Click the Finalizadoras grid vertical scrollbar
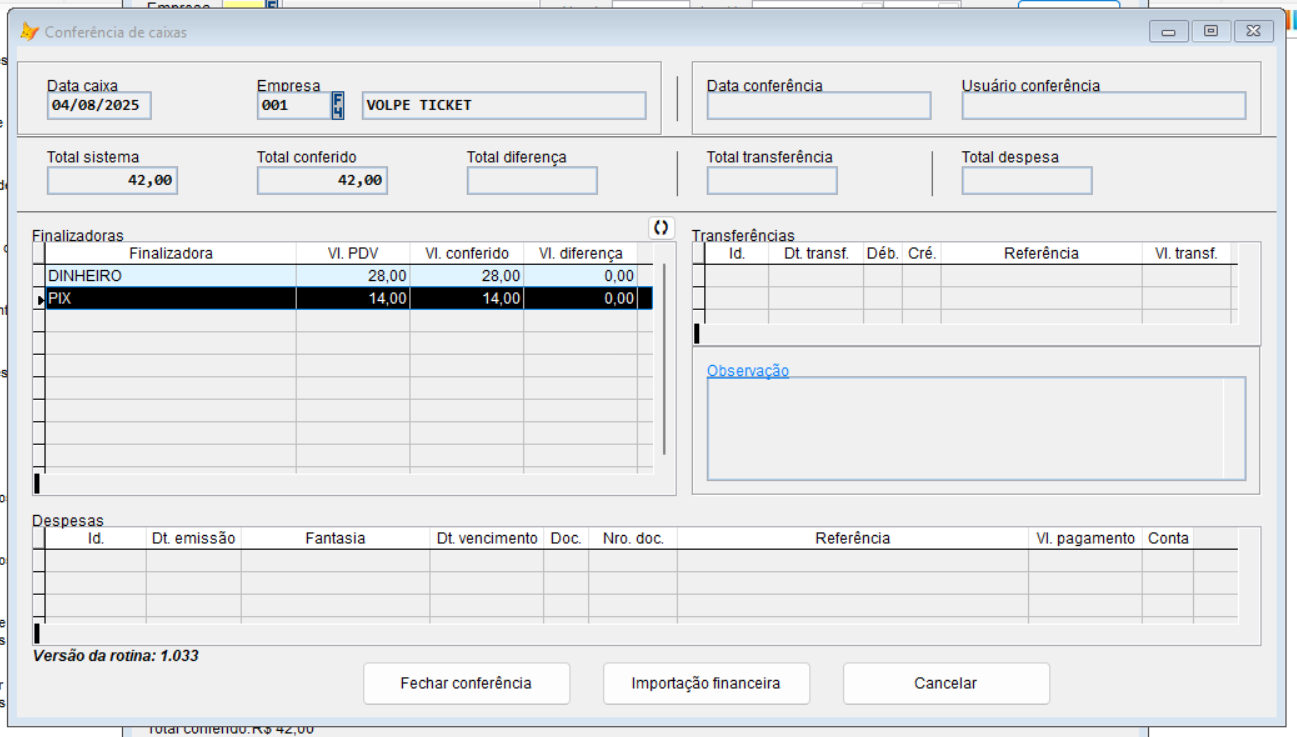Screen dimensions: 1297x737 (x=663, y=360)
